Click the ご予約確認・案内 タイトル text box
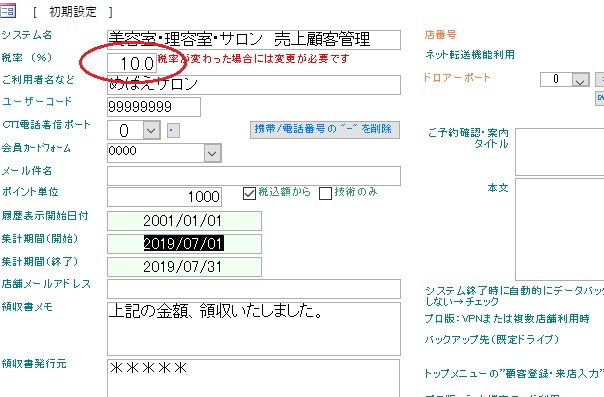Image resolution: width=604 pixels, height=397 pixels. [x=560, y=152]
